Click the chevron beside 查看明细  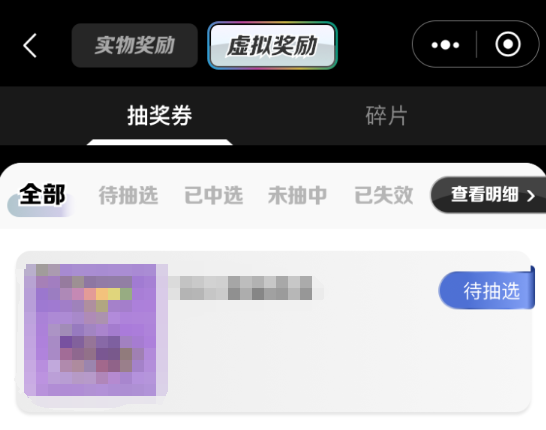click(531, 195)
